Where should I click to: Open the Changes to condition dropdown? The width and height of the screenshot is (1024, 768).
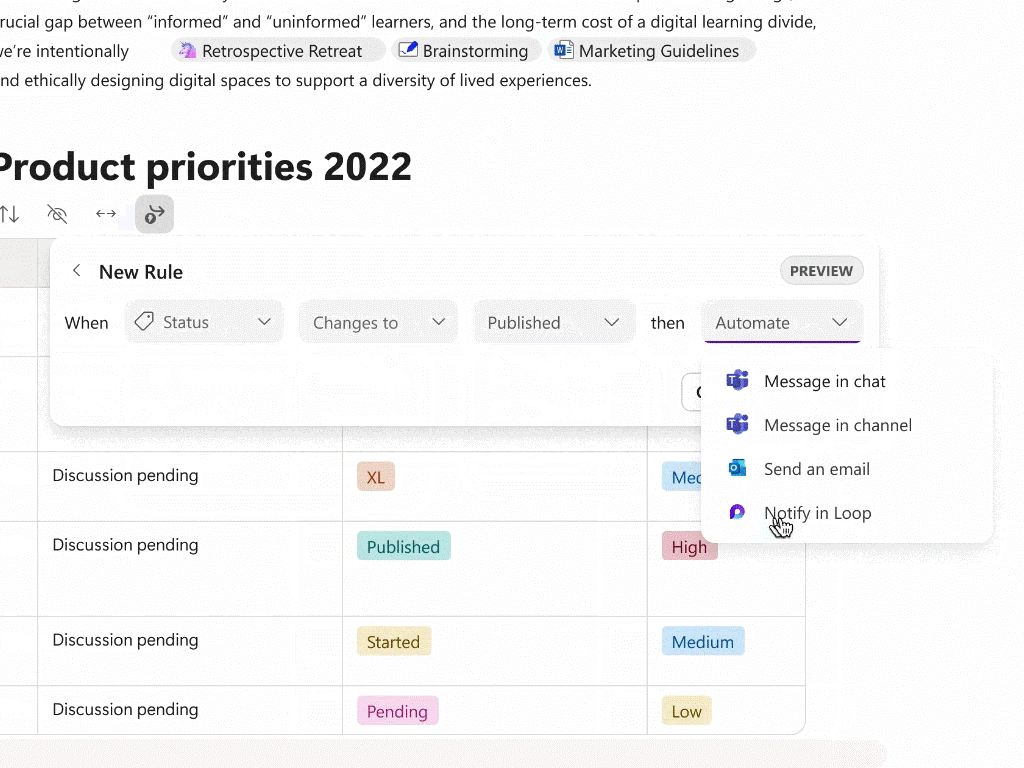pyautogui.click(x=378, y=322)
